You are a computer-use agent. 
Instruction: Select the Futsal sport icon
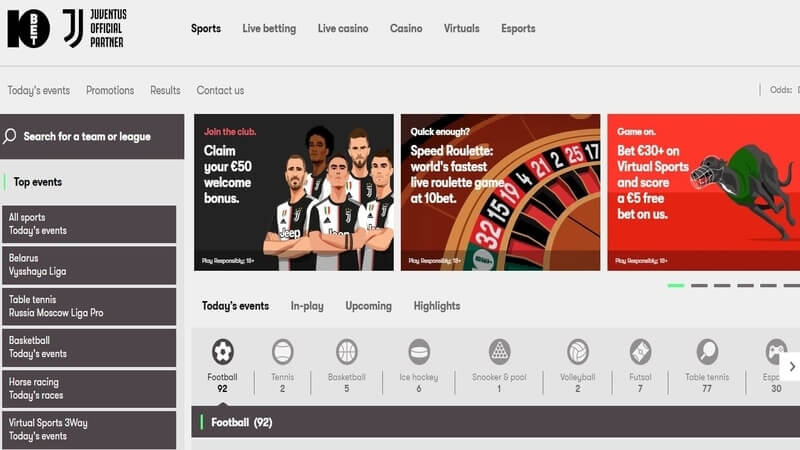(640, 352)
